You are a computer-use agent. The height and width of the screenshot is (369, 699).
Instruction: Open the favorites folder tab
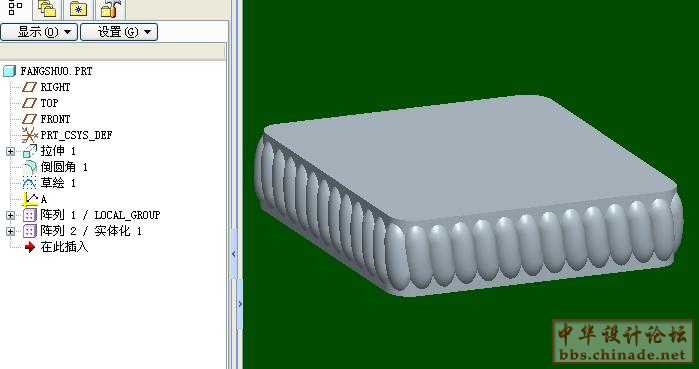pos(78,8)
